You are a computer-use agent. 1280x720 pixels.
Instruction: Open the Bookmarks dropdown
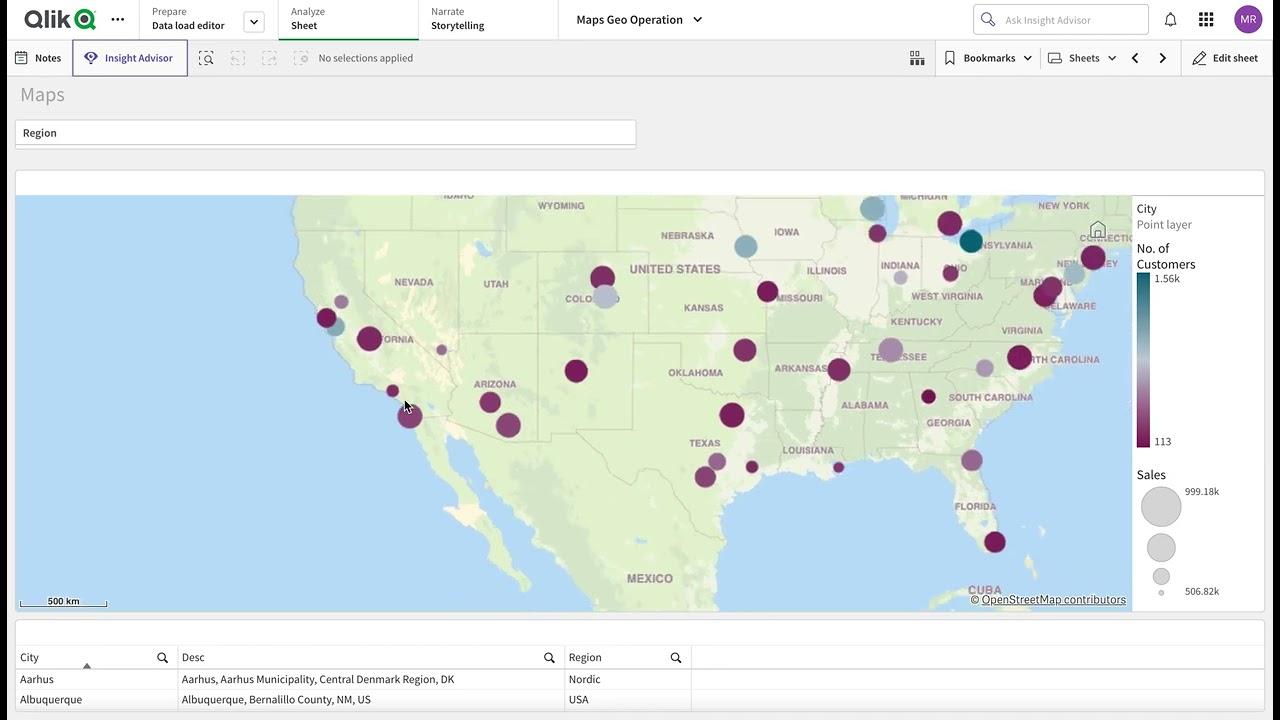coord(988,58)
